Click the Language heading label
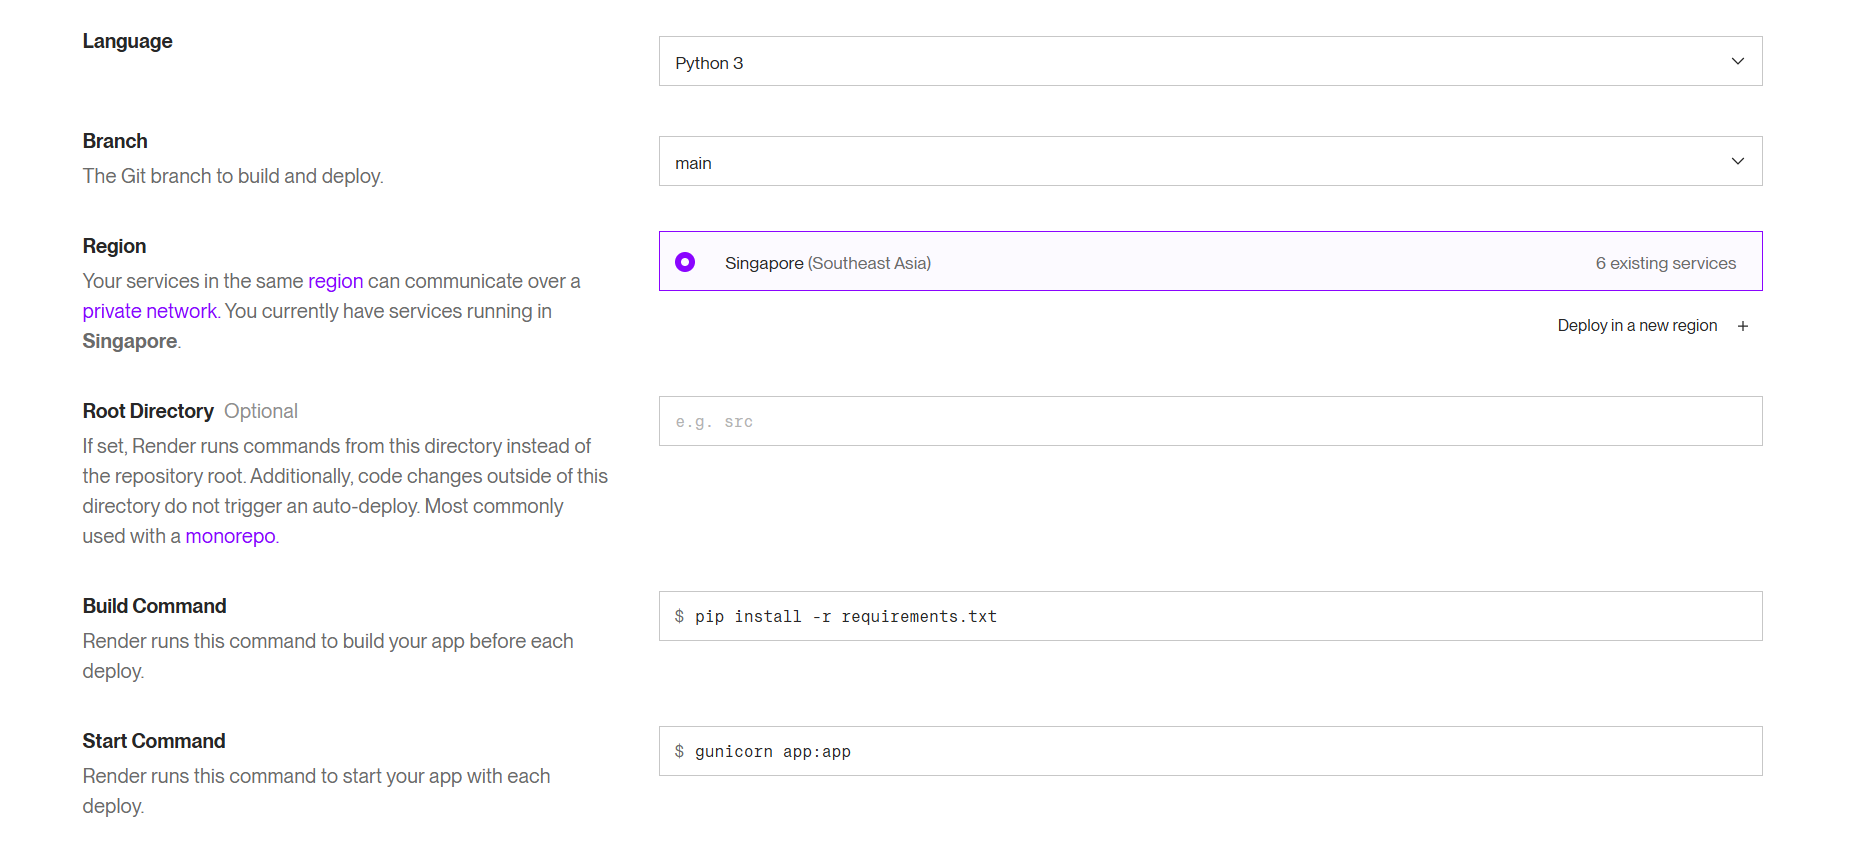Screen dimensions: 1851x860 coord(127,41)
